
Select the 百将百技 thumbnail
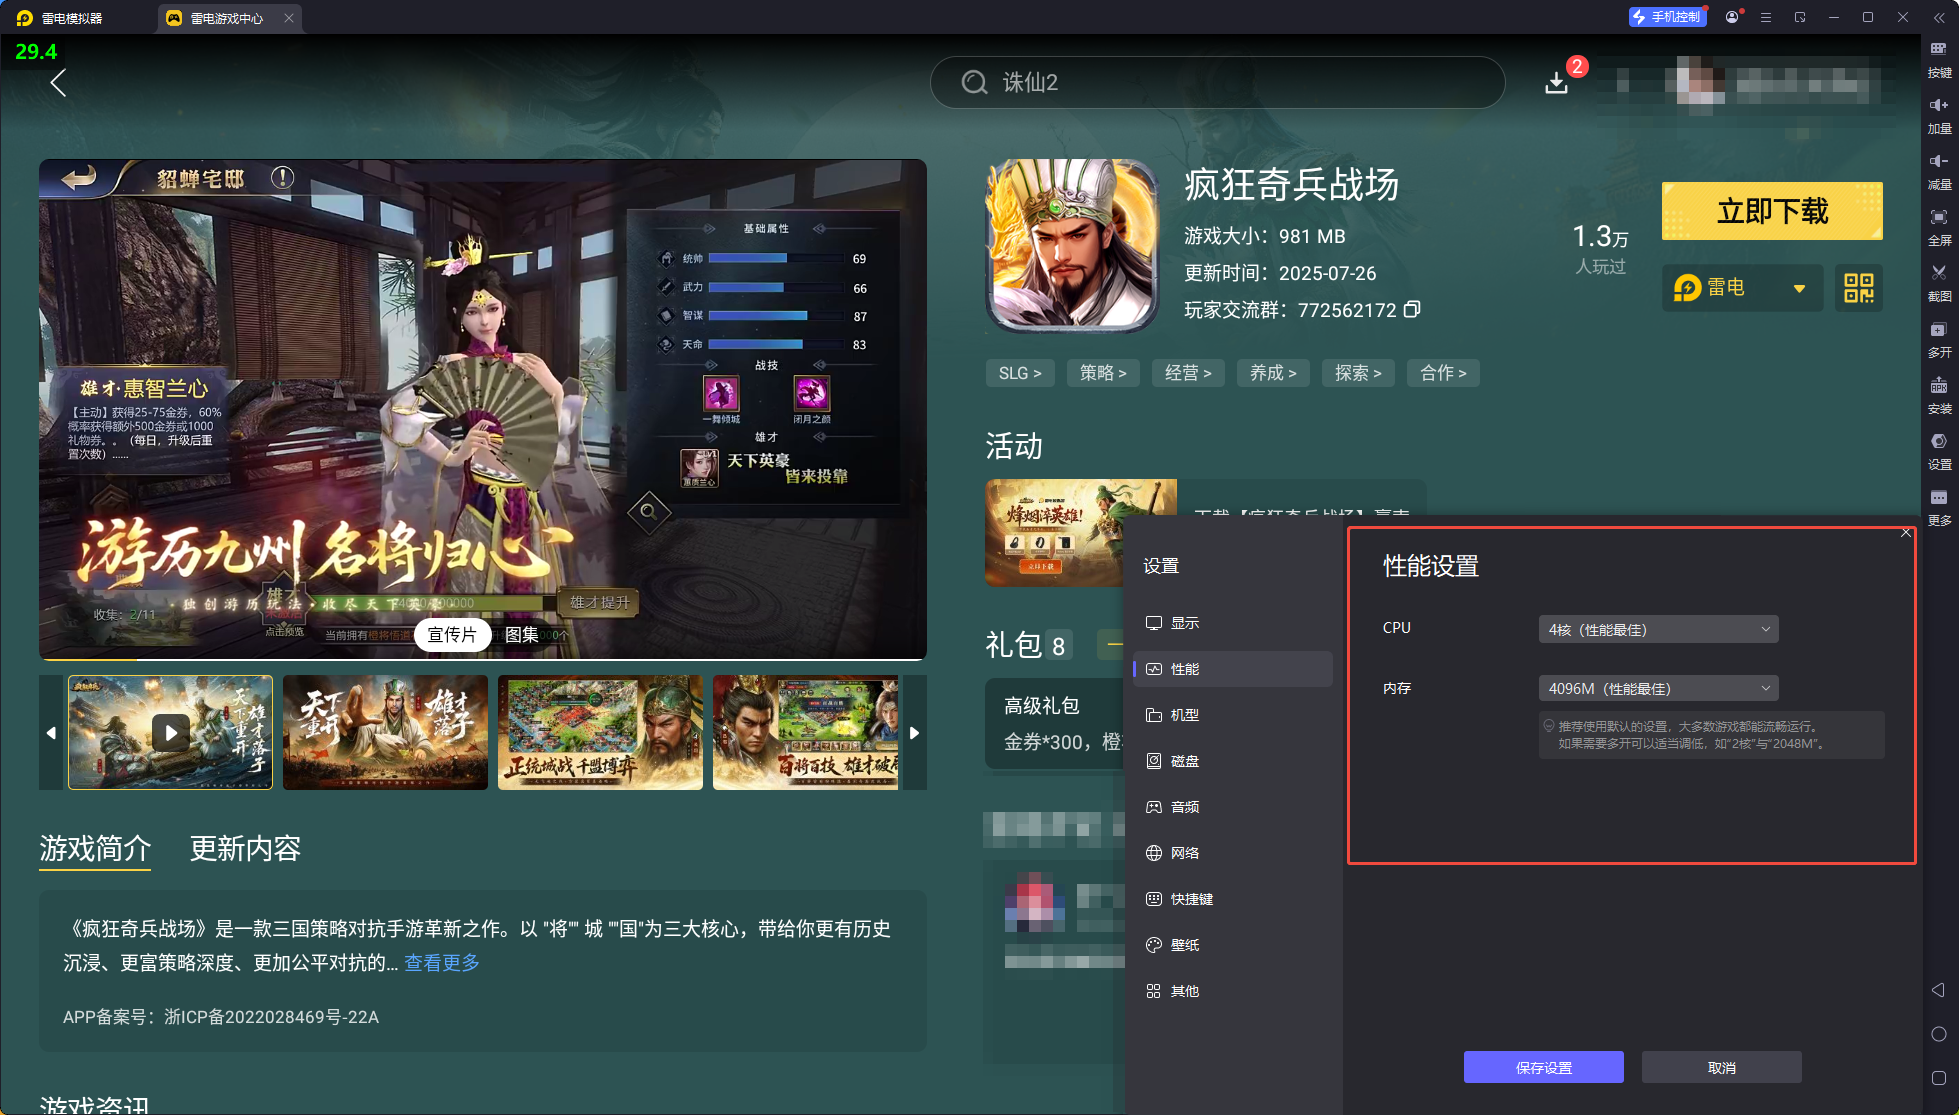[x=805, y=732]
